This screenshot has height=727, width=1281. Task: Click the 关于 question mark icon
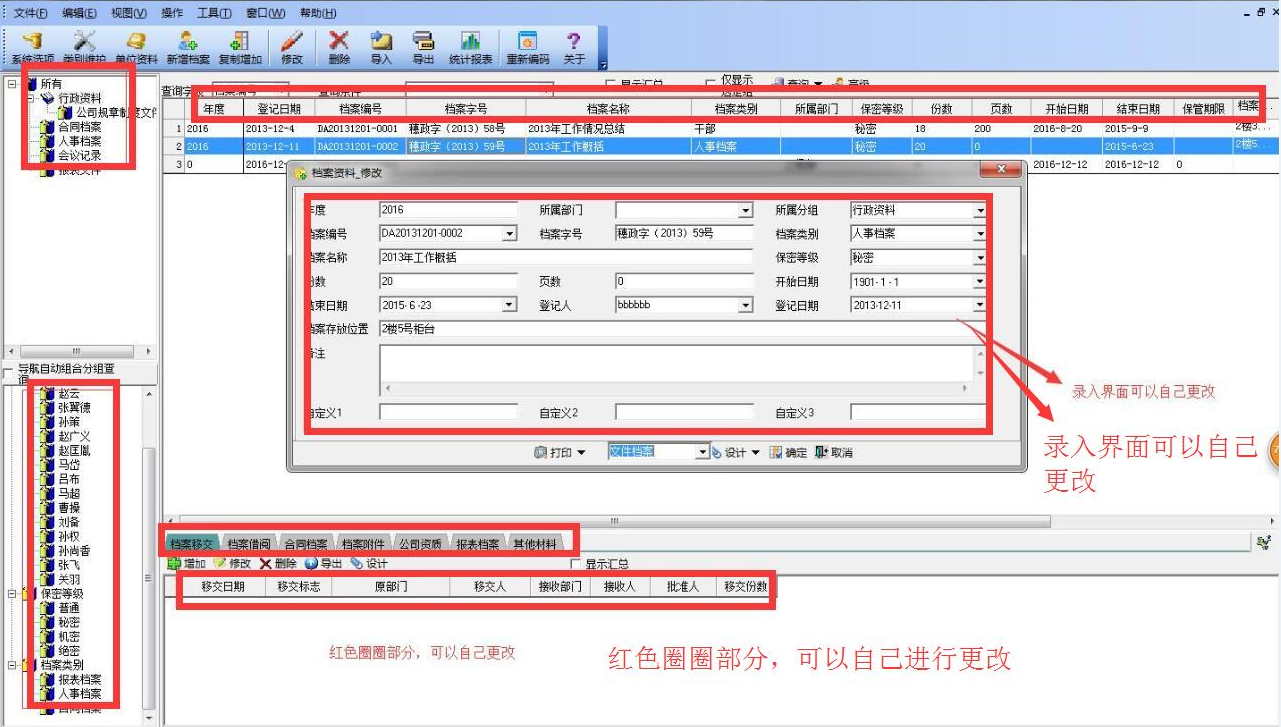(574, 41)
